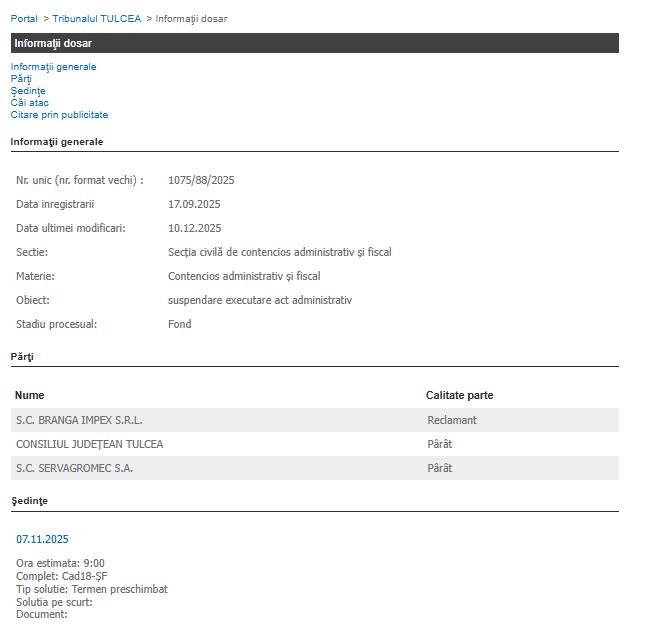This screenshot has height=629, width=658.
Task: Select the Complet: Cad18-ŞF line
Action: (60, 577)
